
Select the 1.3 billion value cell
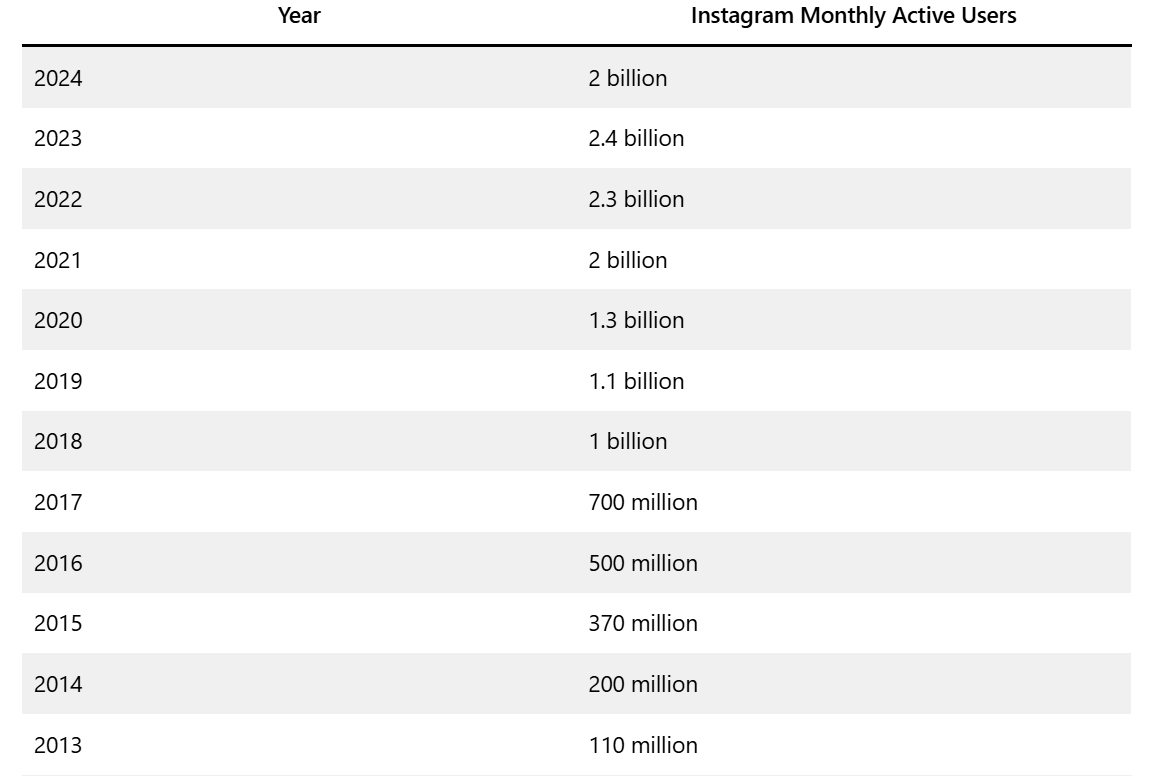(636, 320)
